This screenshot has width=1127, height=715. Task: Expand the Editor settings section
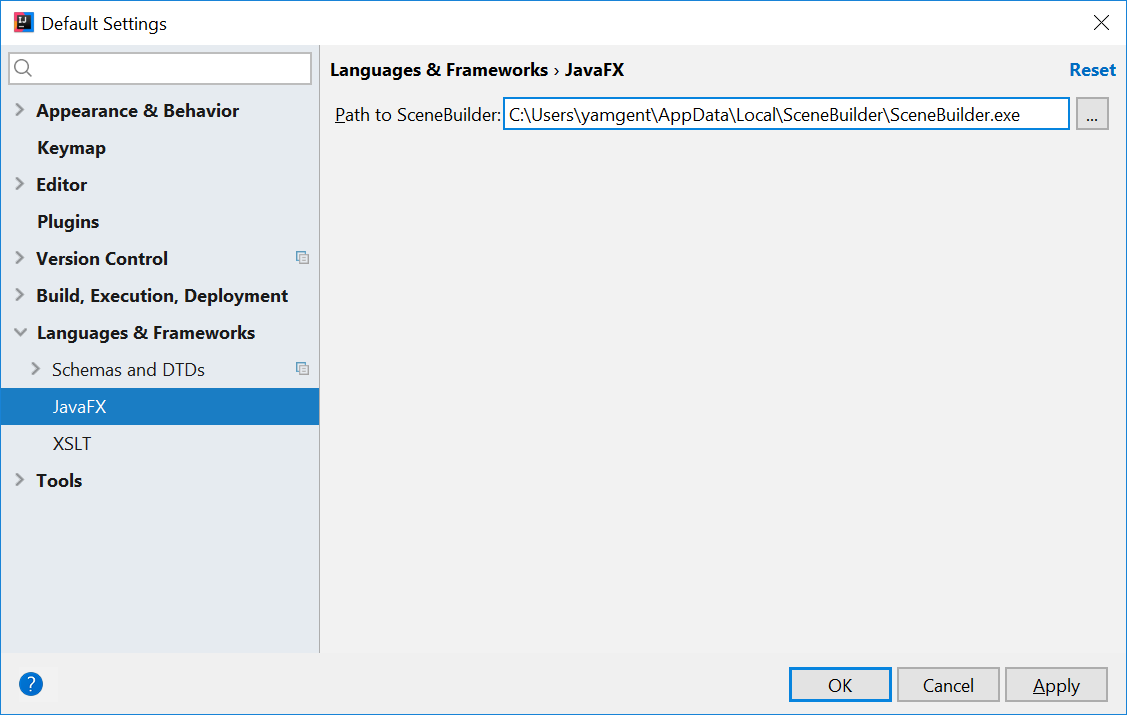tap(17, 184)
